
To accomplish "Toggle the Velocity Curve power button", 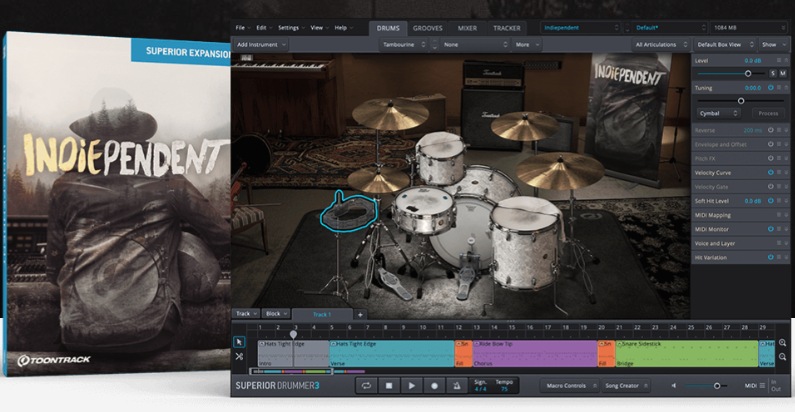I will click(771, 173).
